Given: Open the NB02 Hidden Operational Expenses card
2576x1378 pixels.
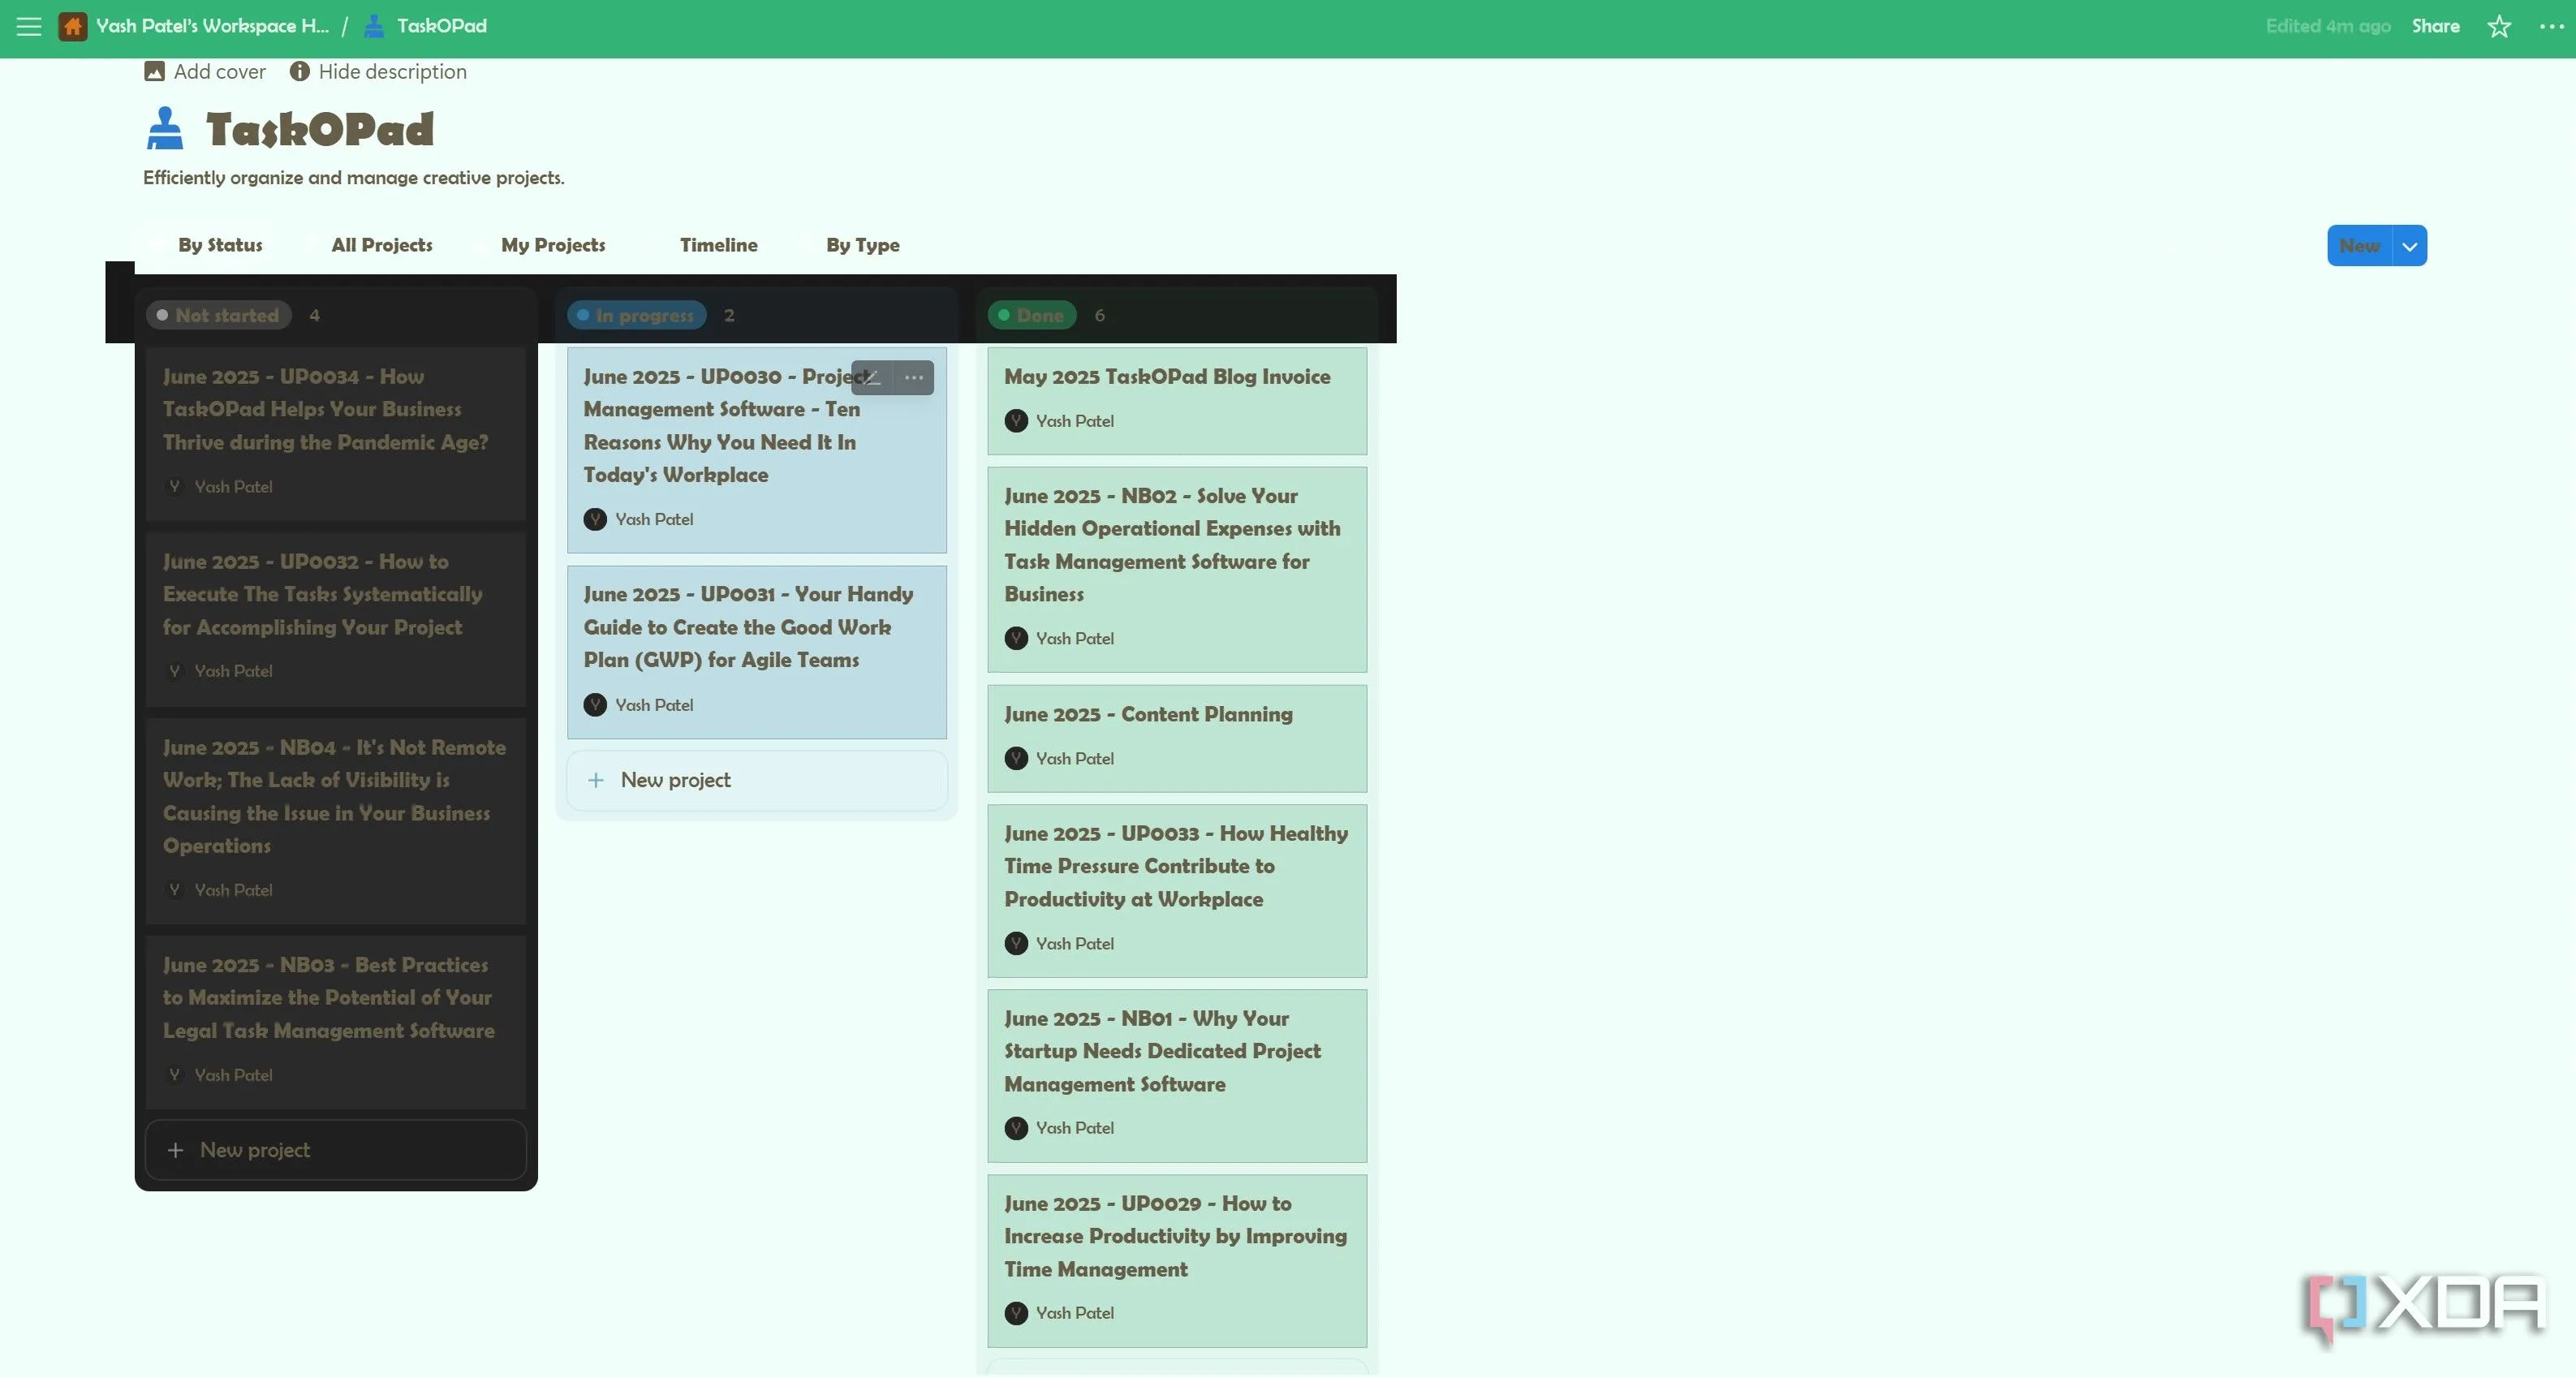Looking at the screenshot, I should [1177, 570].
